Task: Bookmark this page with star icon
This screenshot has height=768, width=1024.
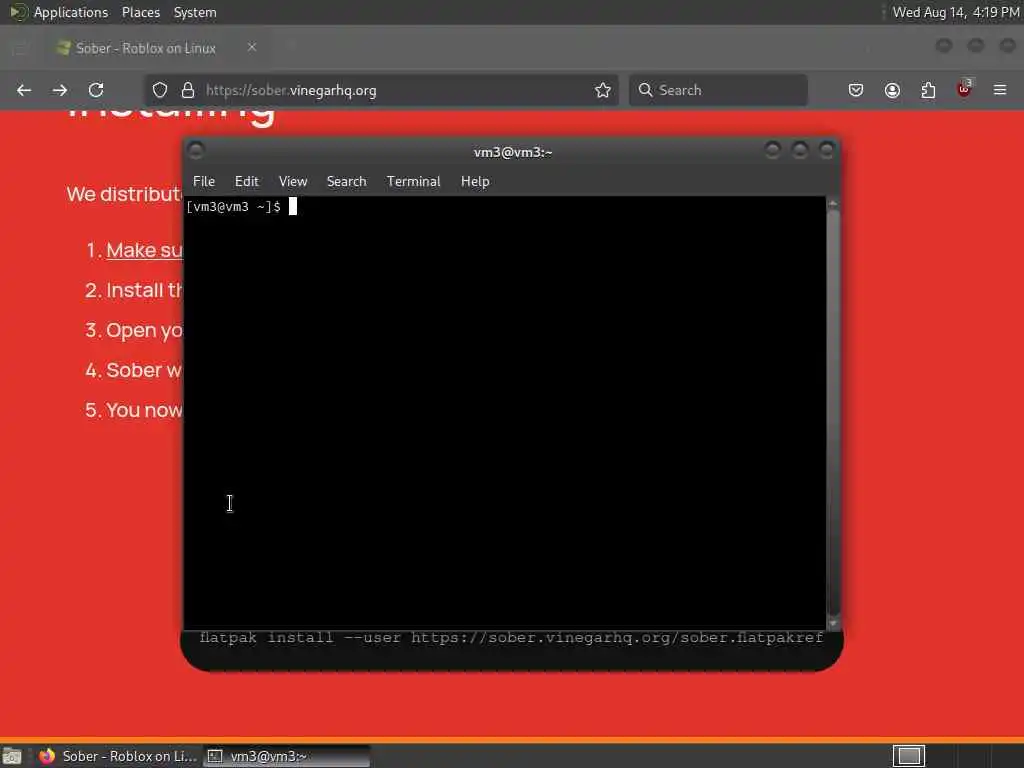Action: [603, 90]
